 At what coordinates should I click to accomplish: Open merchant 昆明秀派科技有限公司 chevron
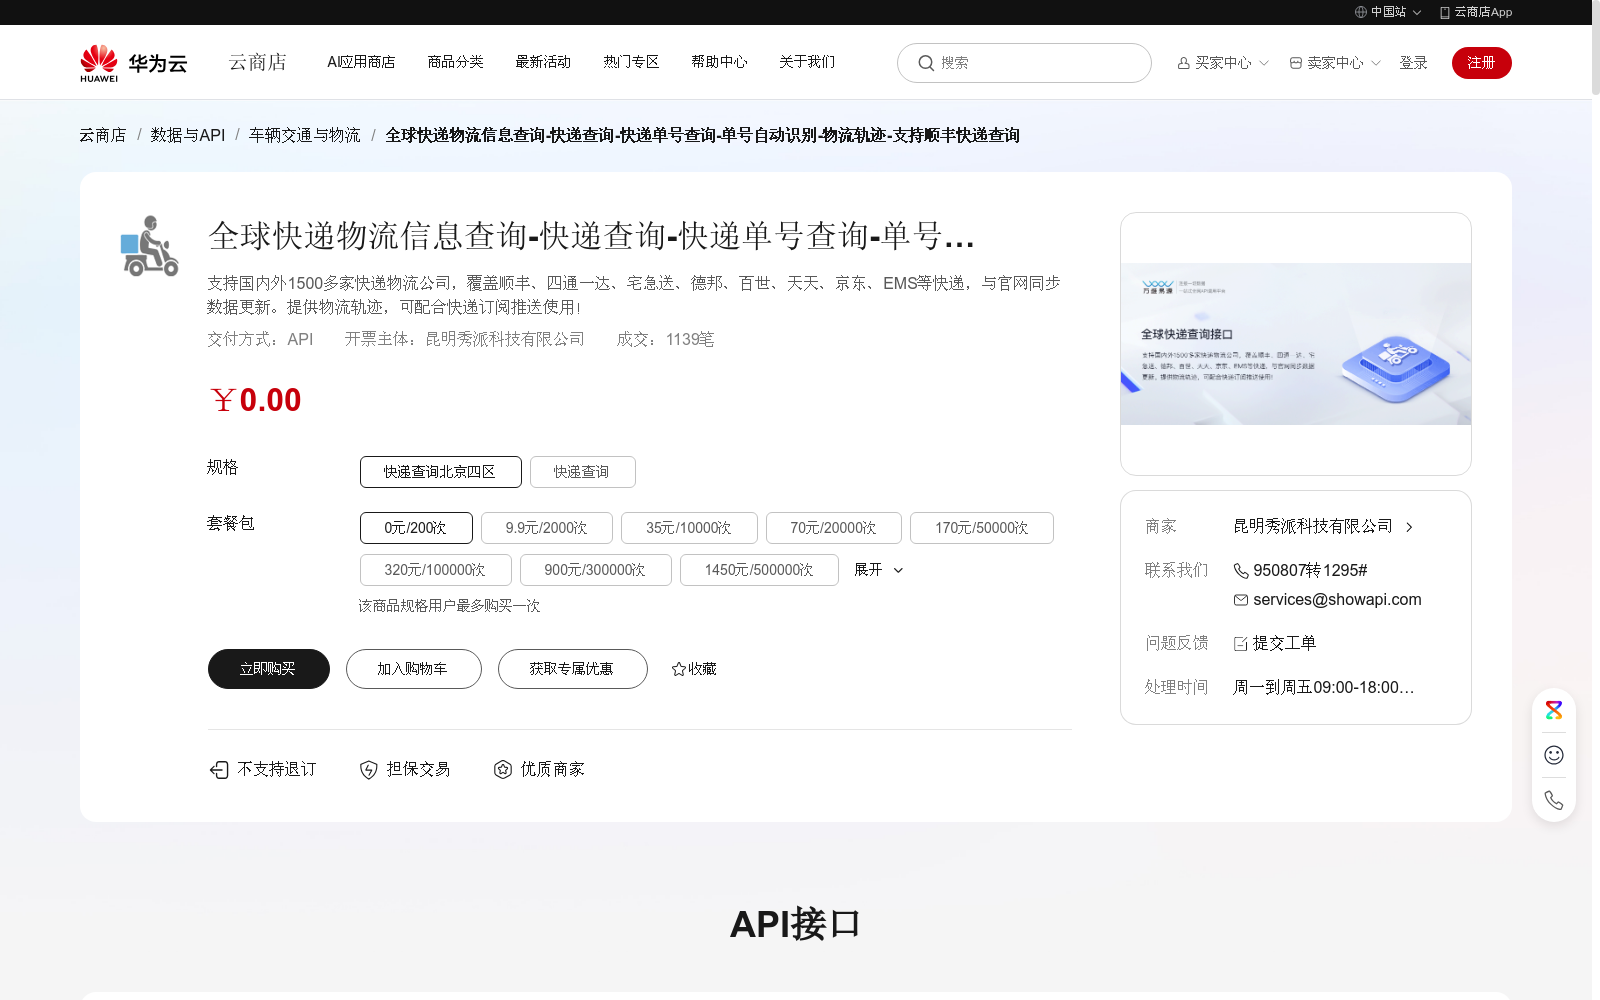pyautogui.click(x=1409, y=527)
